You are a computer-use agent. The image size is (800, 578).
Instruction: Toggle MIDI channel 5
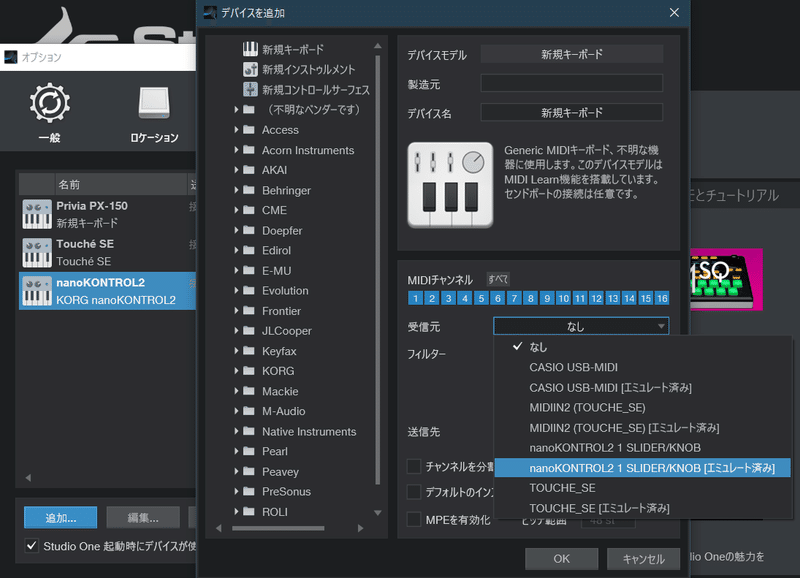[x=481, y=298]
